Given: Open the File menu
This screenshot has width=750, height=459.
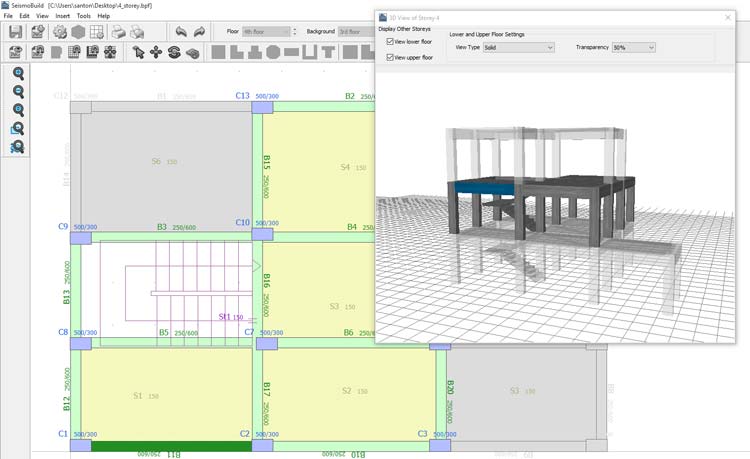Looking at the screenshot, I should [x=8, y=16].
